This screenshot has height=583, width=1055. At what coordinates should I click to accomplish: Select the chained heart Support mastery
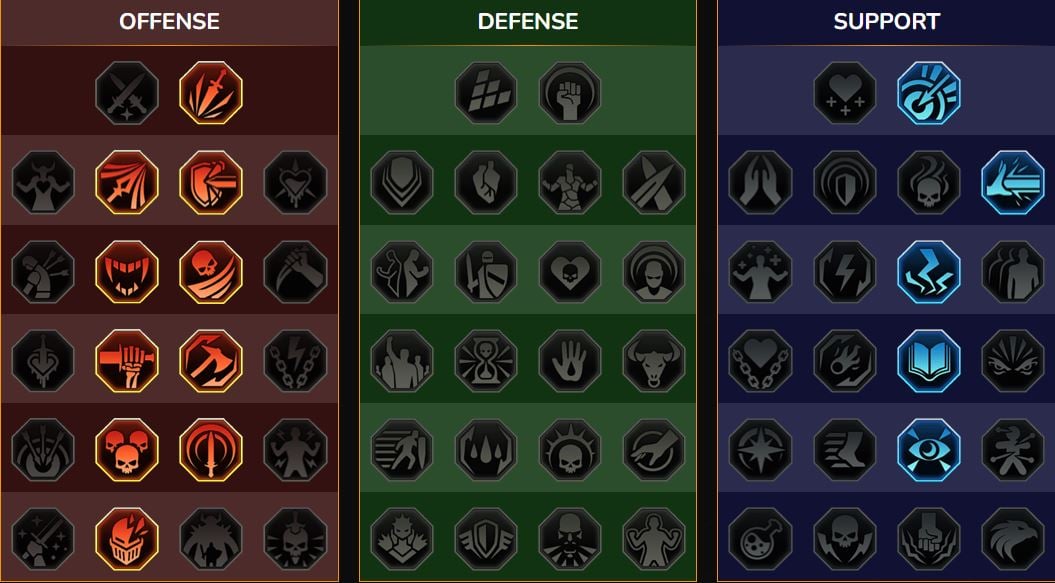click(760, 361)
